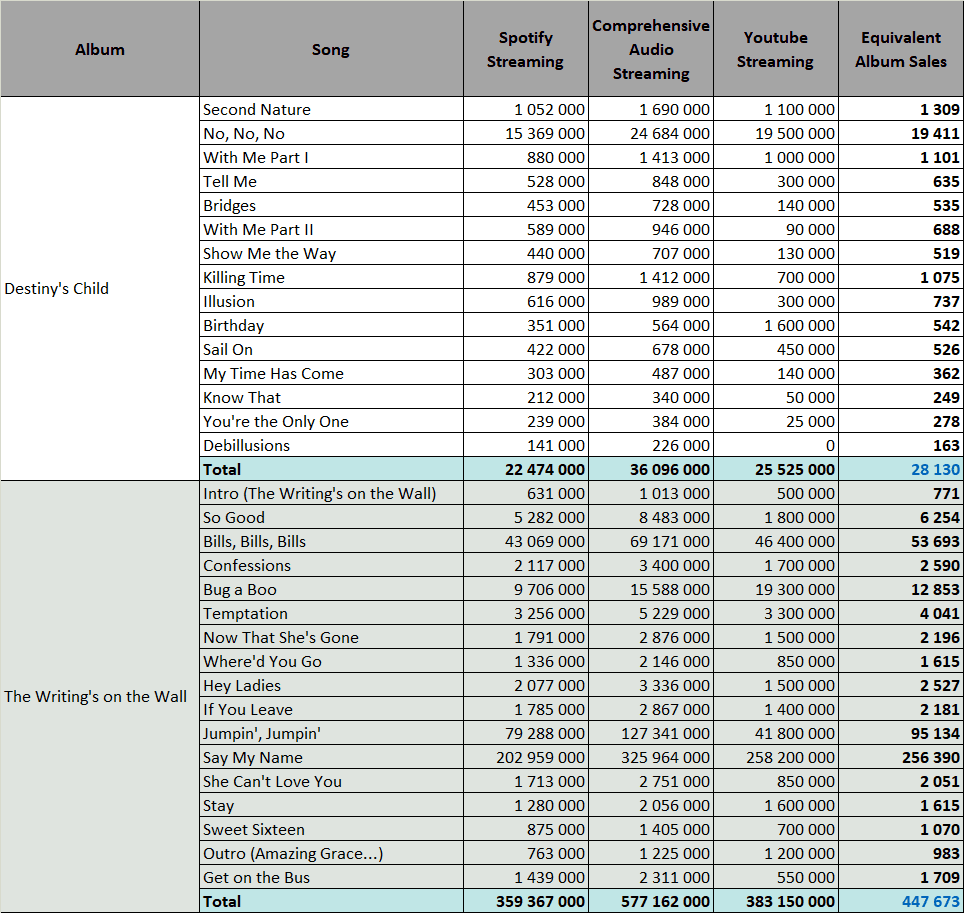
Task: Select the Debillusions song cell
Action: 331,445
